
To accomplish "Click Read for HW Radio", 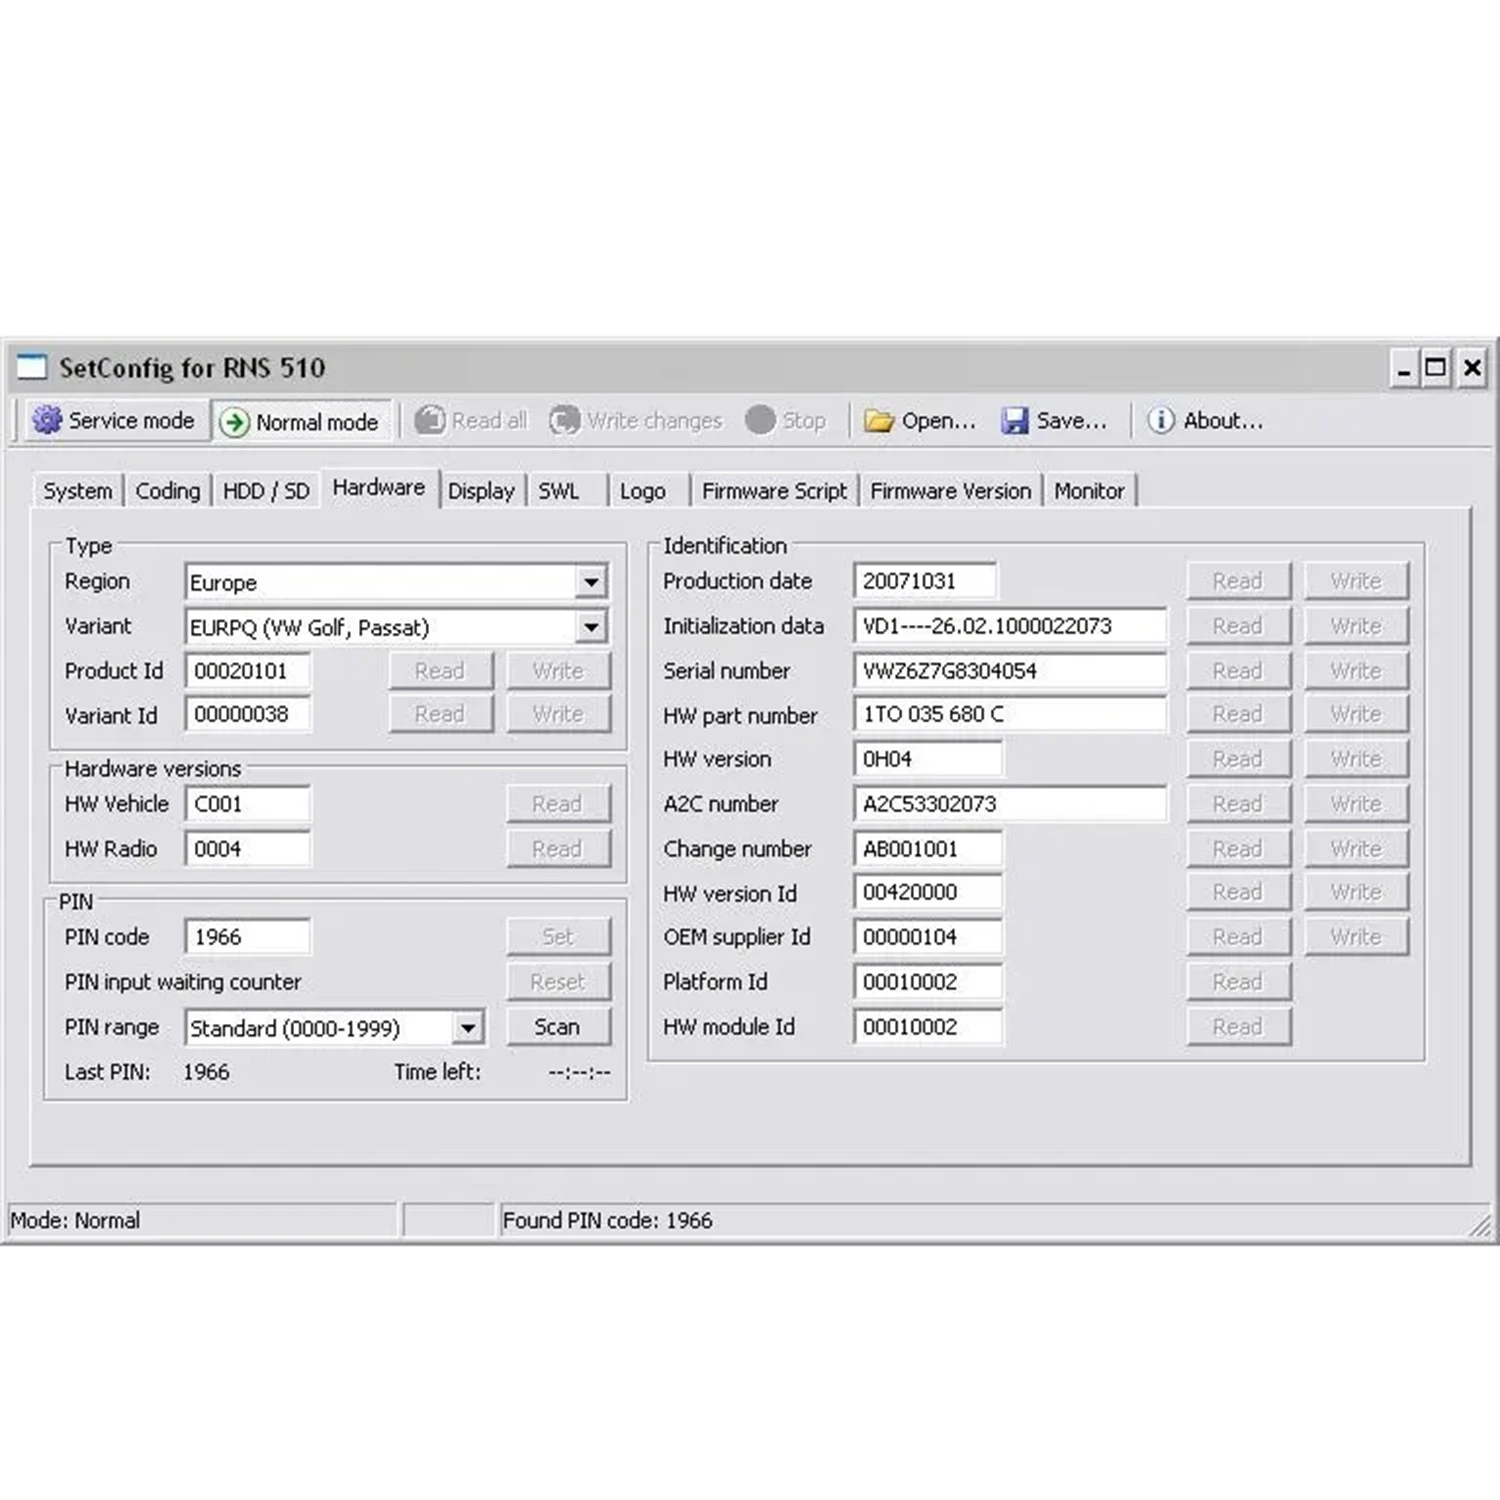I will 558,849.
